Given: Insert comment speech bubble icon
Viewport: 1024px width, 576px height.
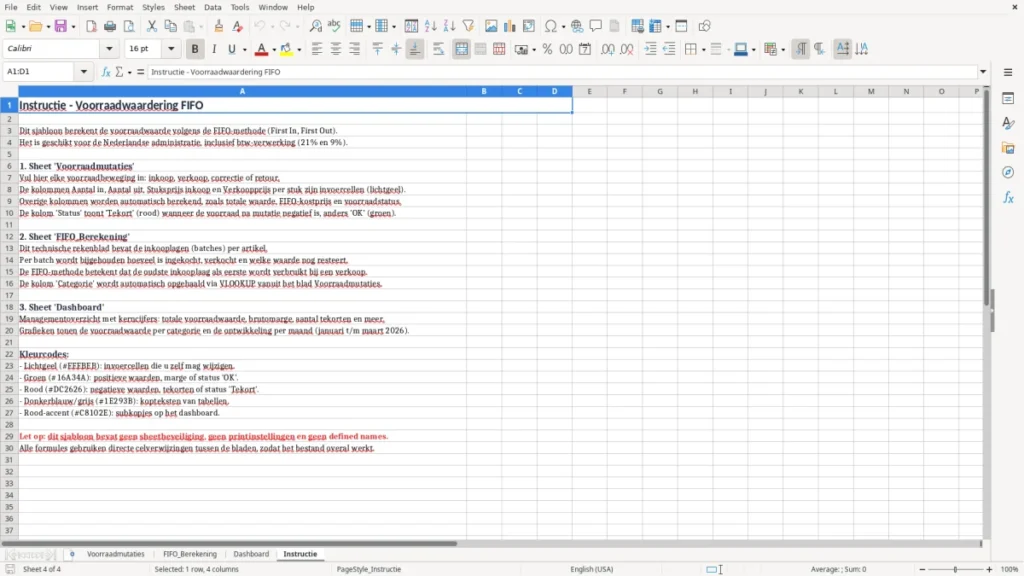Looking at the screenshot, I should click(596, 26).
